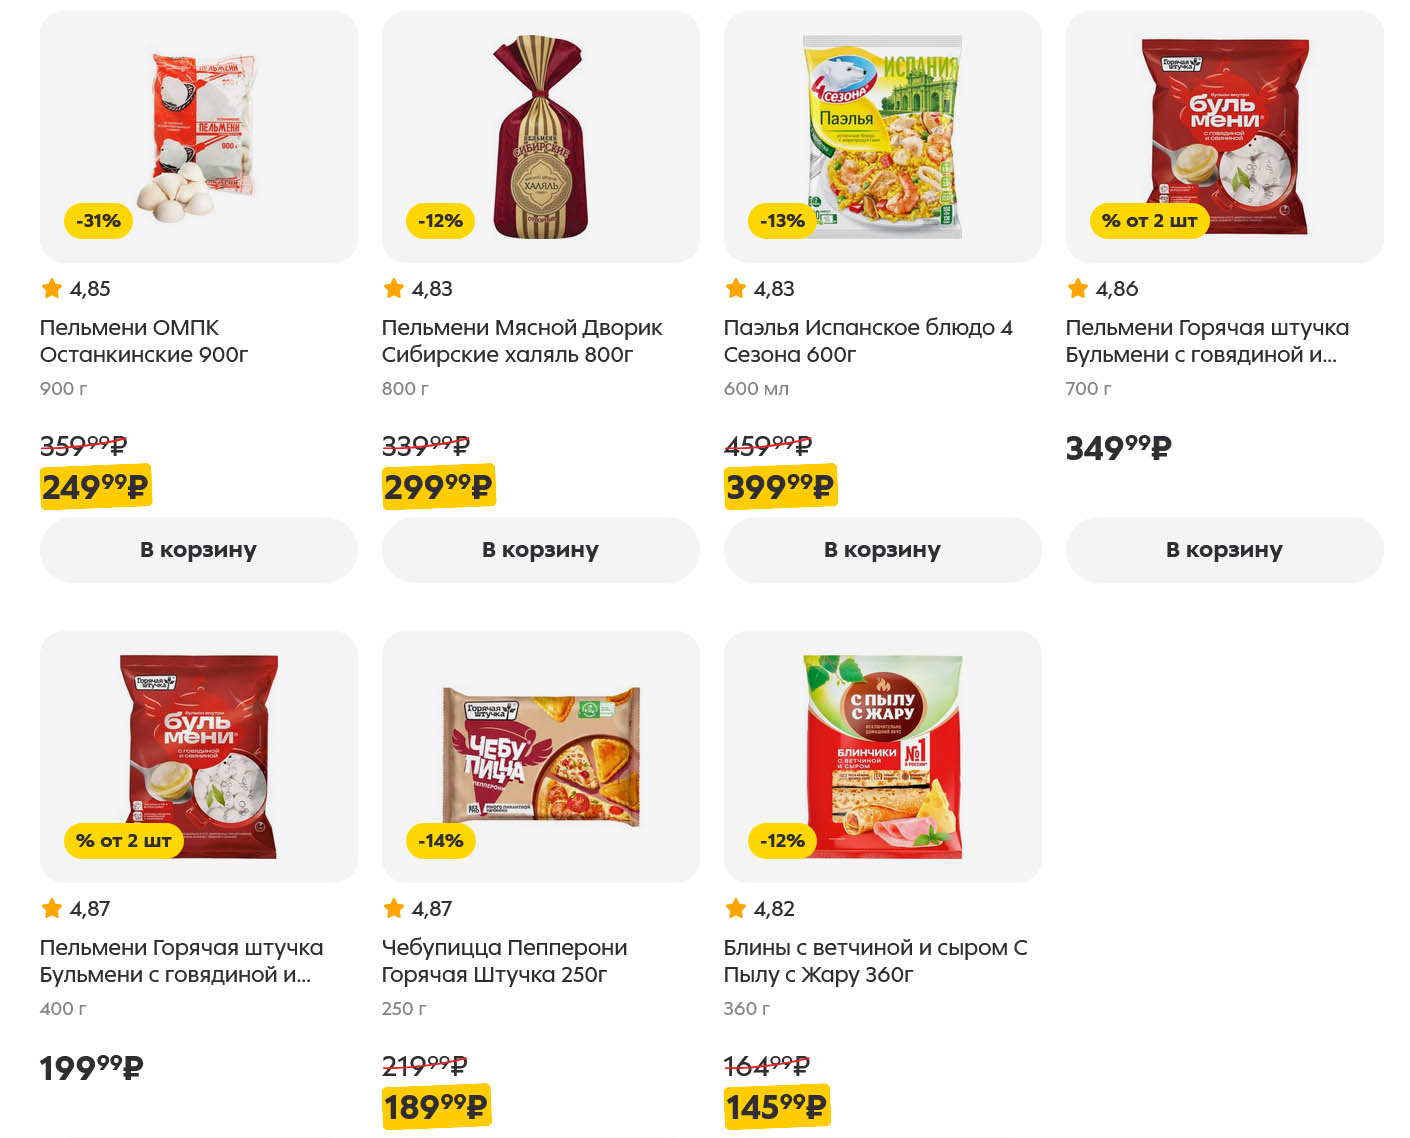The height and width of the screenshot is (1138, 1410).
Task: Add 700 г Бульмени pelmeni to cart
Action: click(1224, 549)
